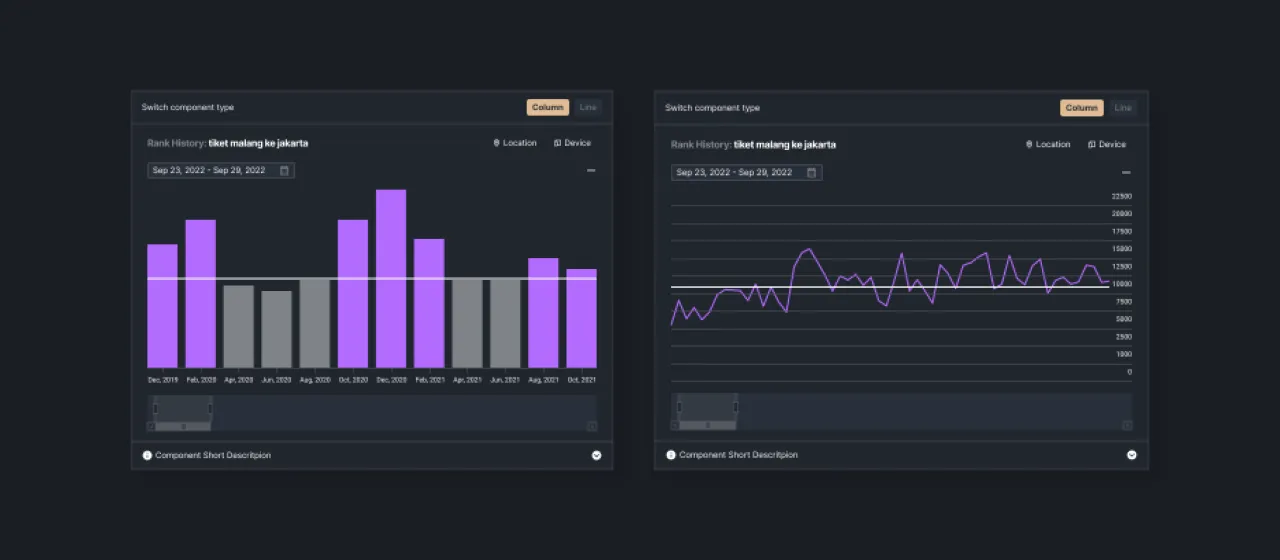Click Rank History title in column chart panel

(227, 143)
